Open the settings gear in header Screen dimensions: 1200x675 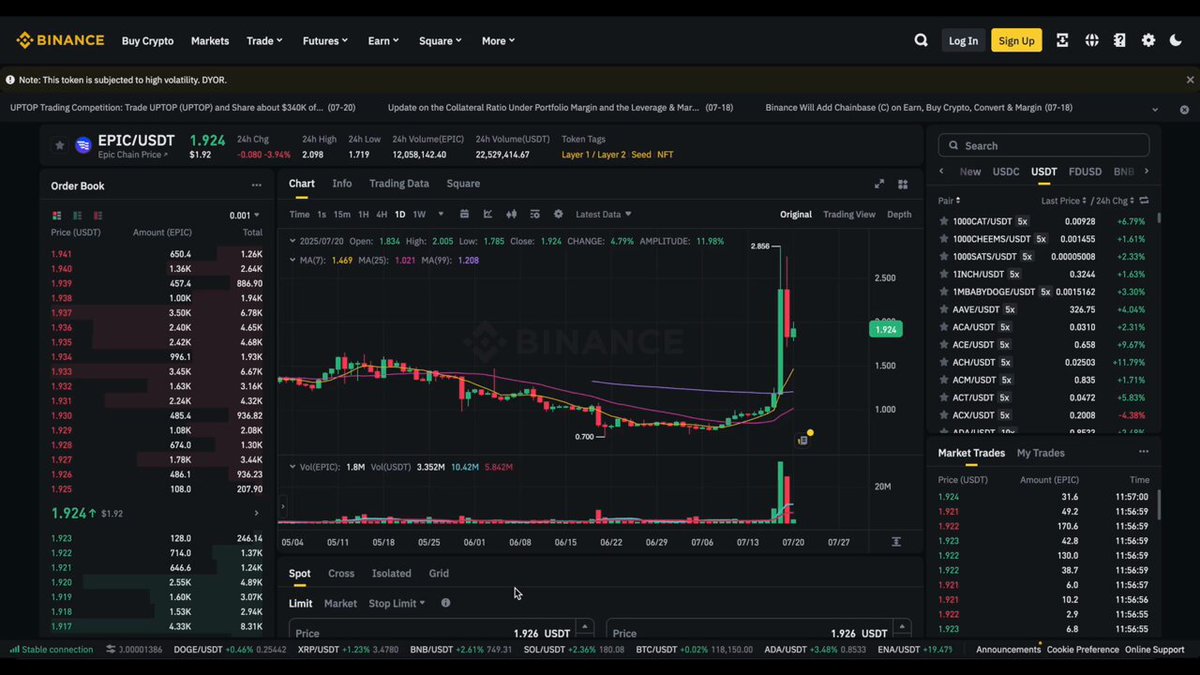pos(1148,40)
